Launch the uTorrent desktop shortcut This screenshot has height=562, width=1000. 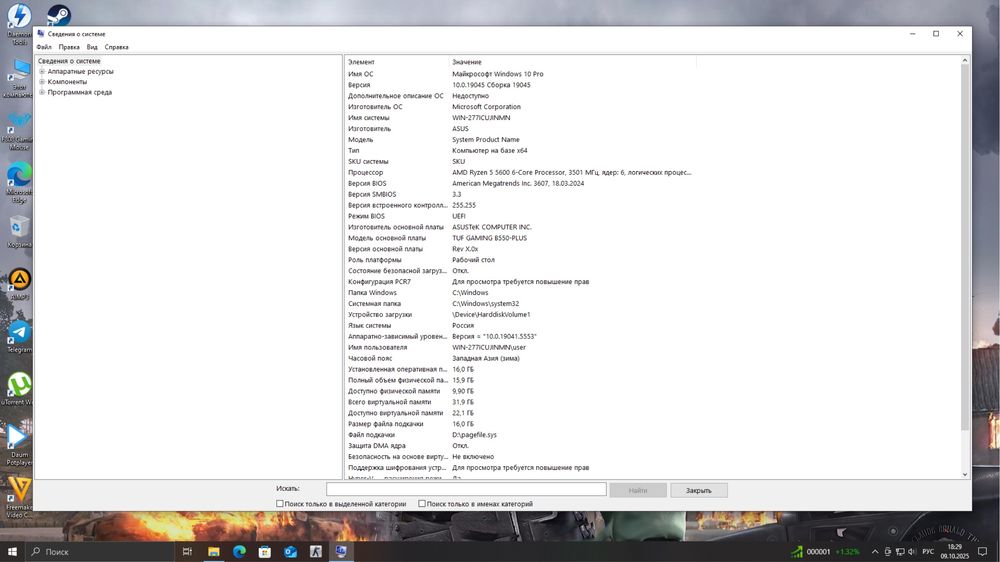pos(19,389)
